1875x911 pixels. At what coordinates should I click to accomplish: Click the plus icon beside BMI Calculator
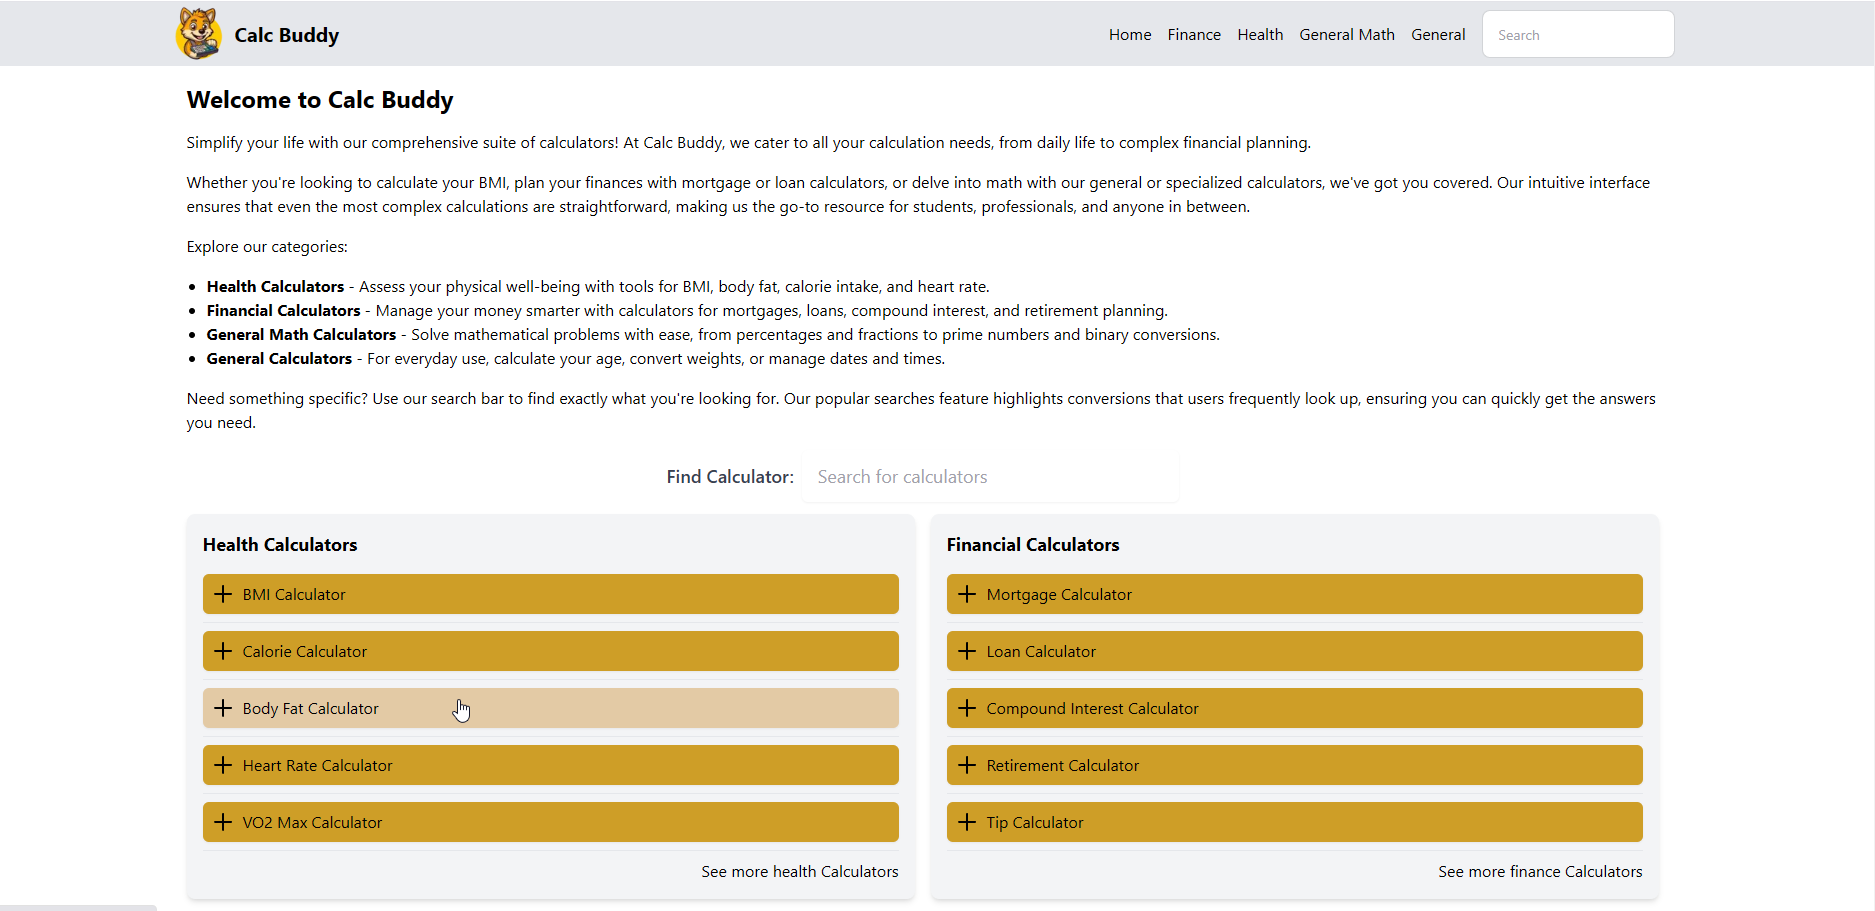pos(223,594)
